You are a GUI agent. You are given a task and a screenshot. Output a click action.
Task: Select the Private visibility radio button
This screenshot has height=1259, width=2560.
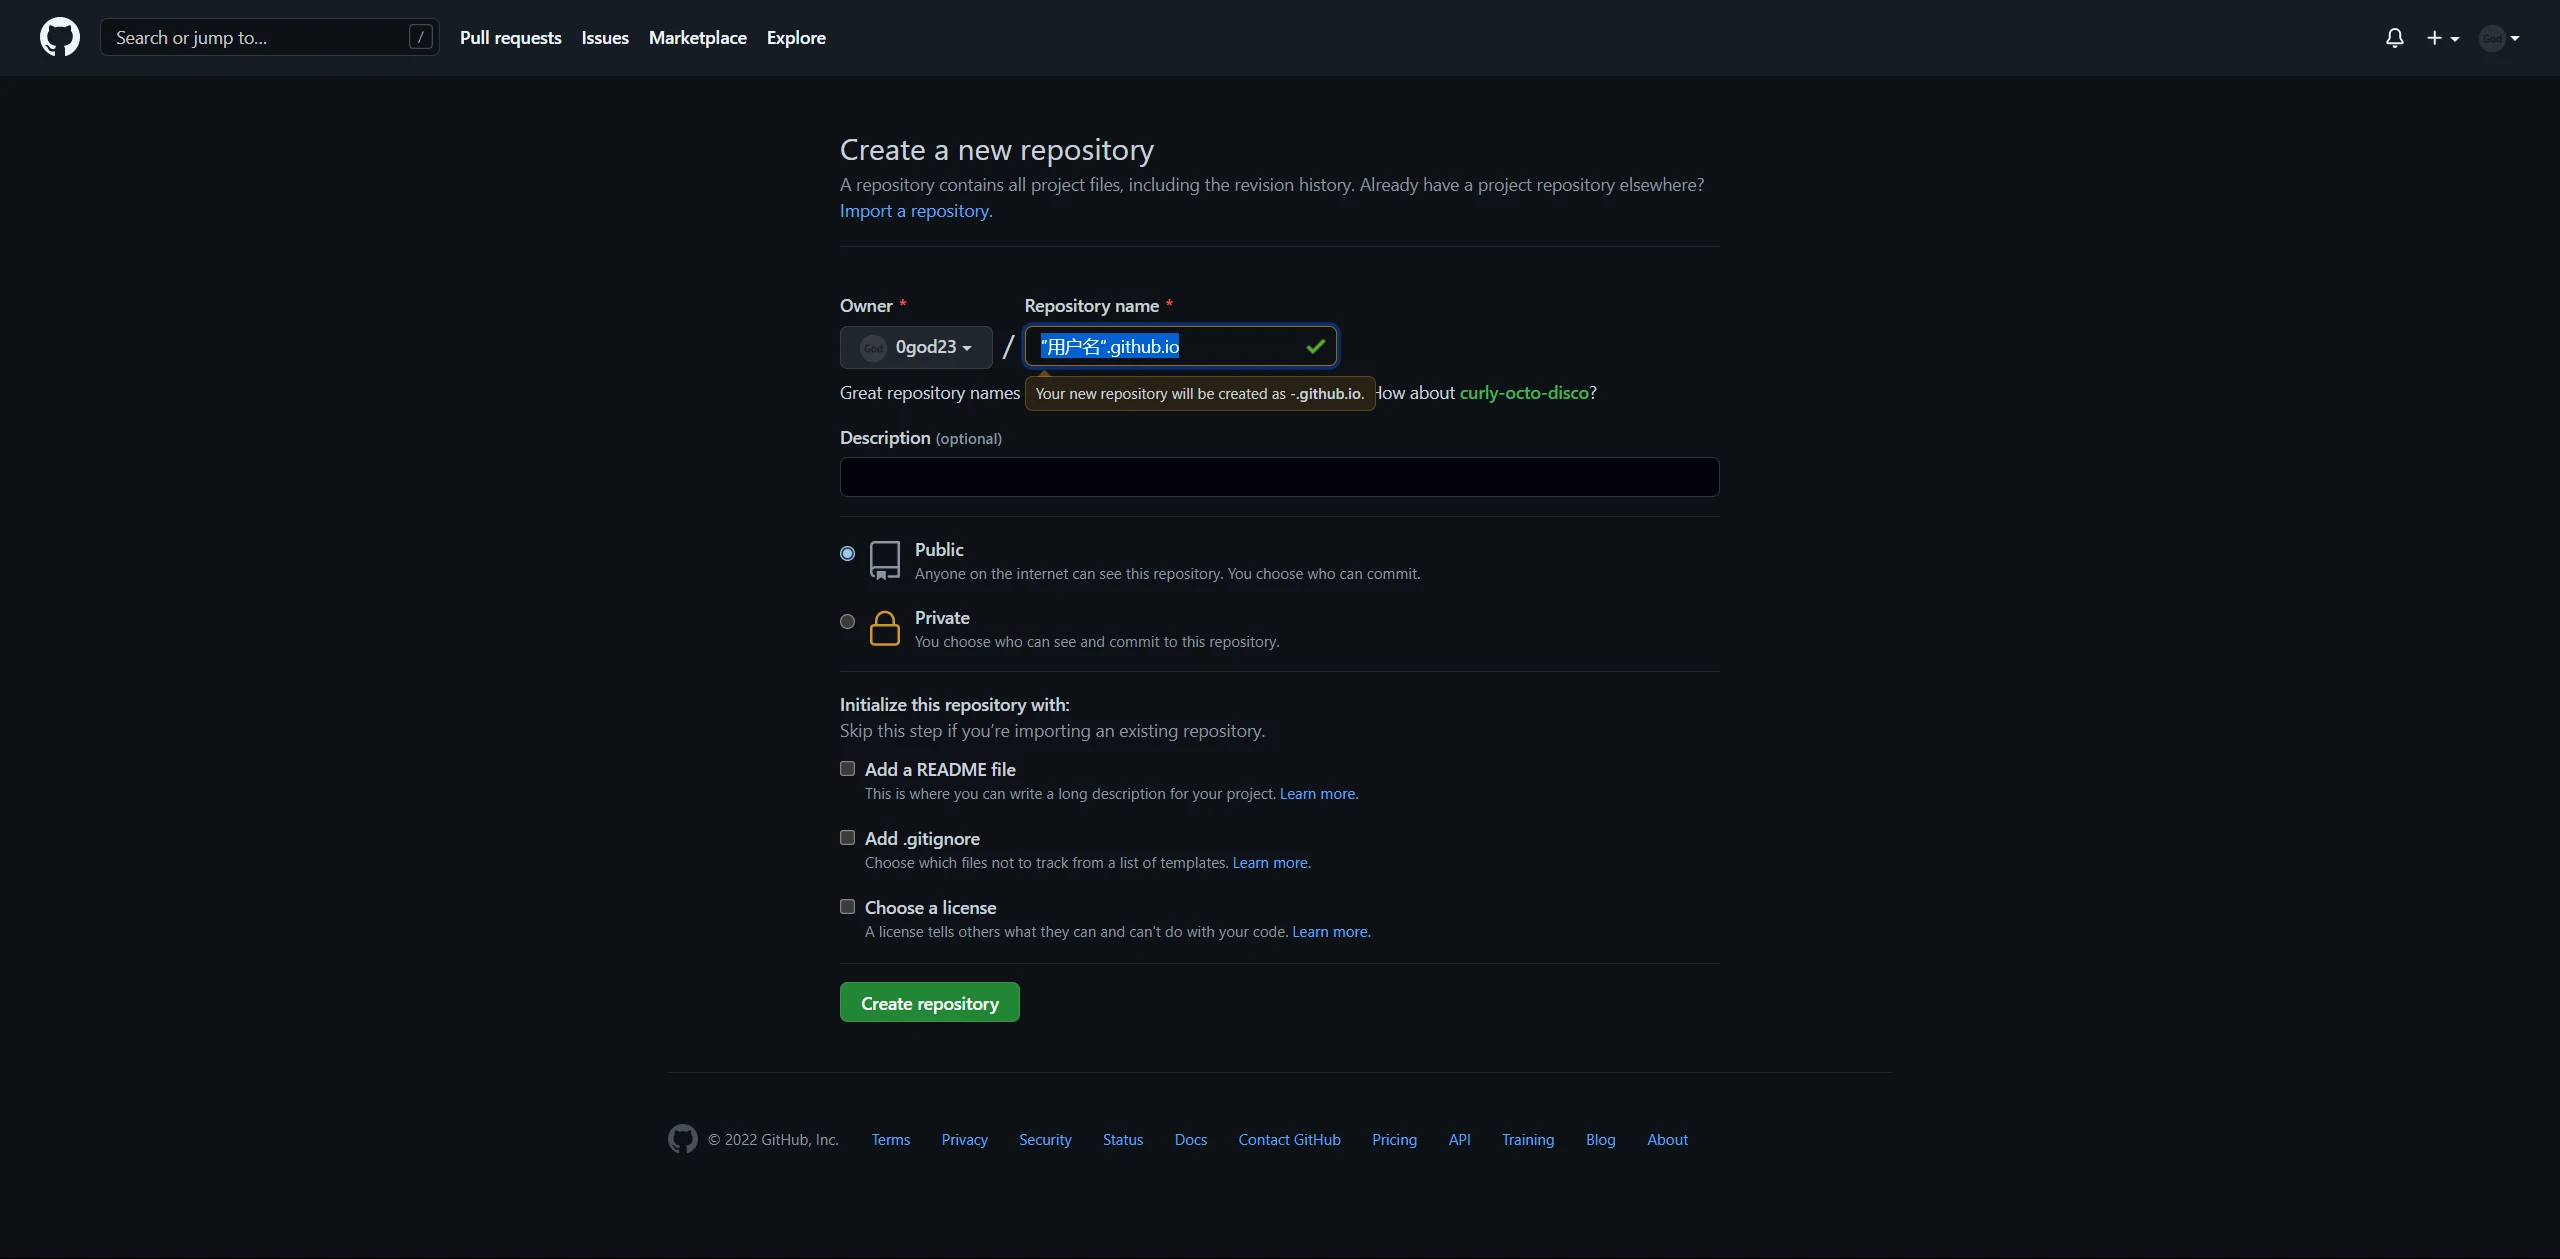pos(847,621)
